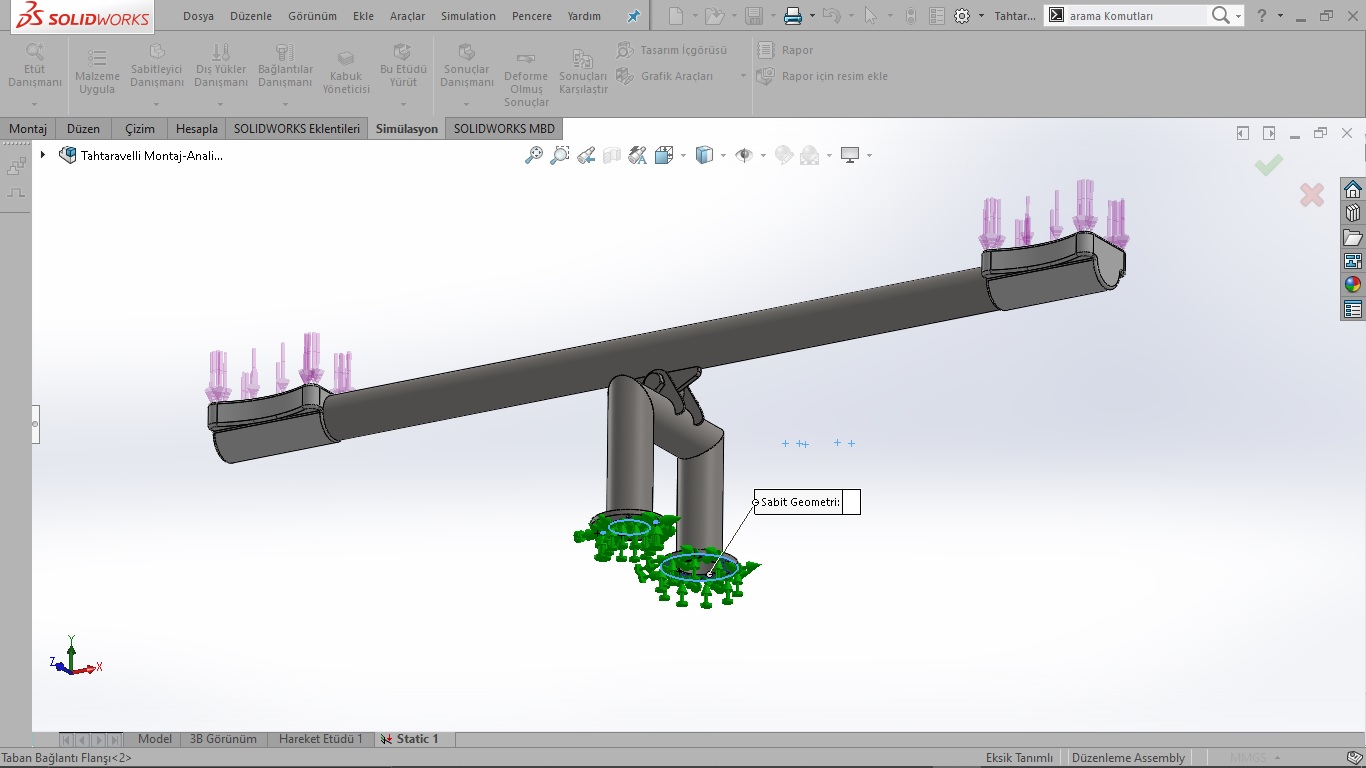Cancel with the red X icon
The width and height of the screenshot is (1366, 768).
point(1312,195)
